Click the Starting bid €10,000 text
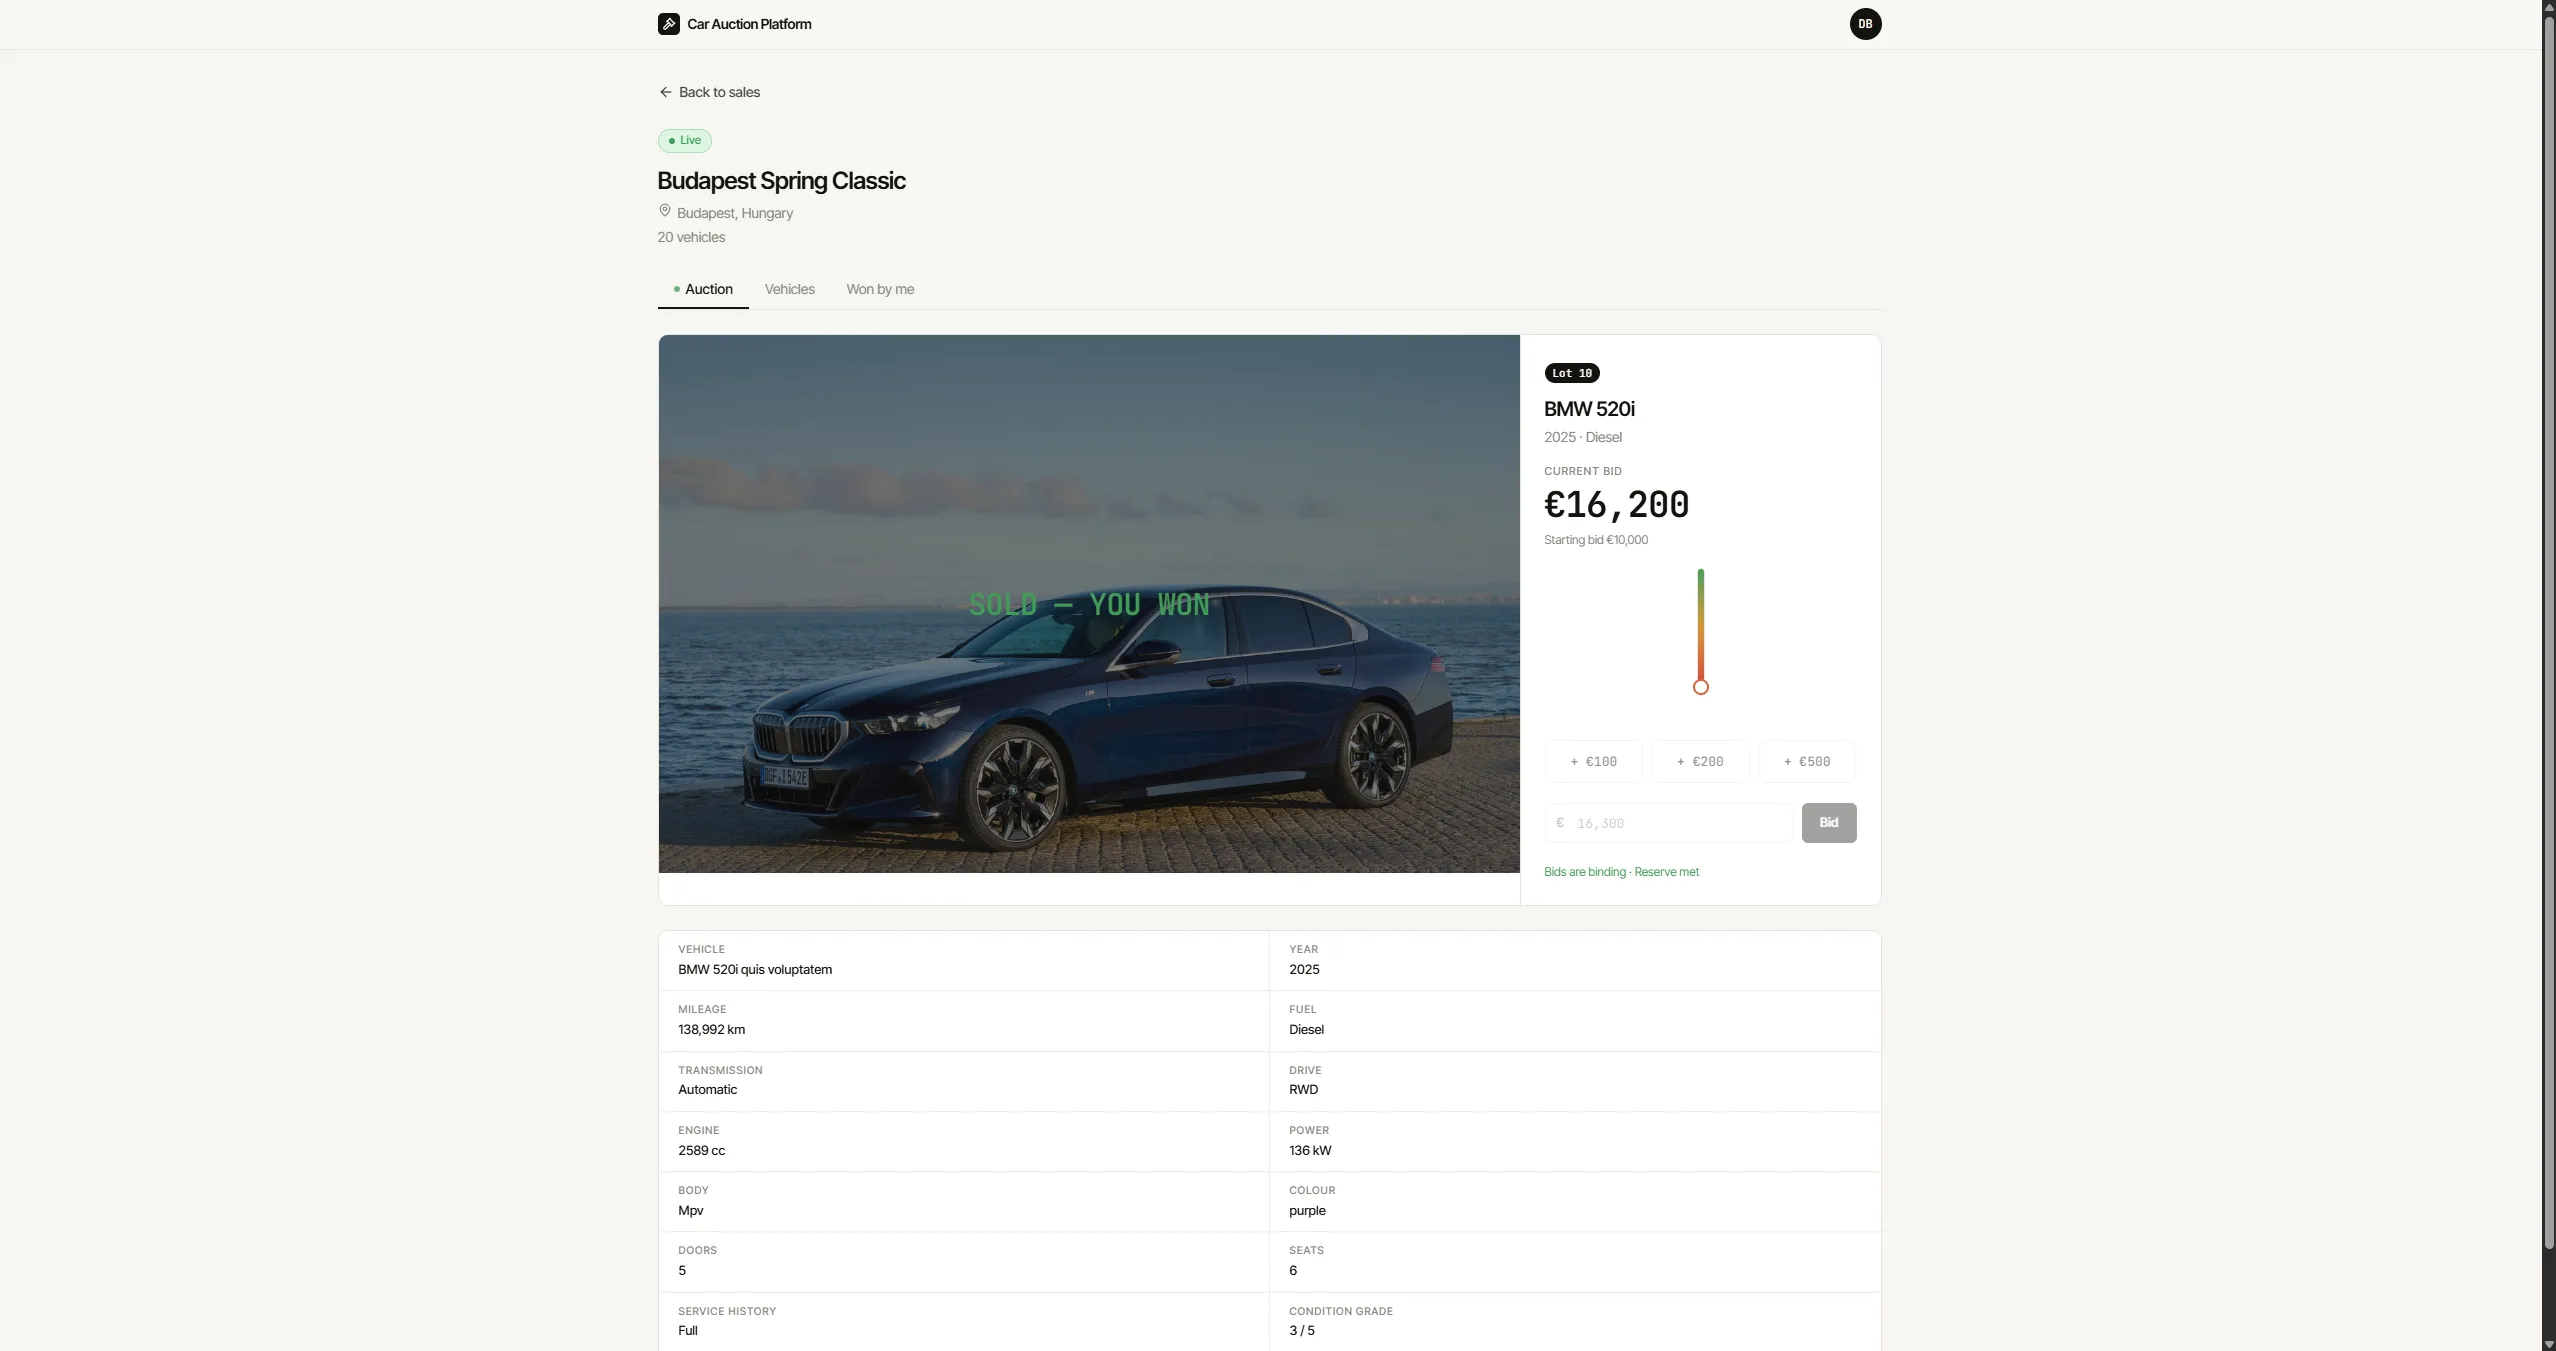The image size is (2556, 1351). tap(1596, 540)
